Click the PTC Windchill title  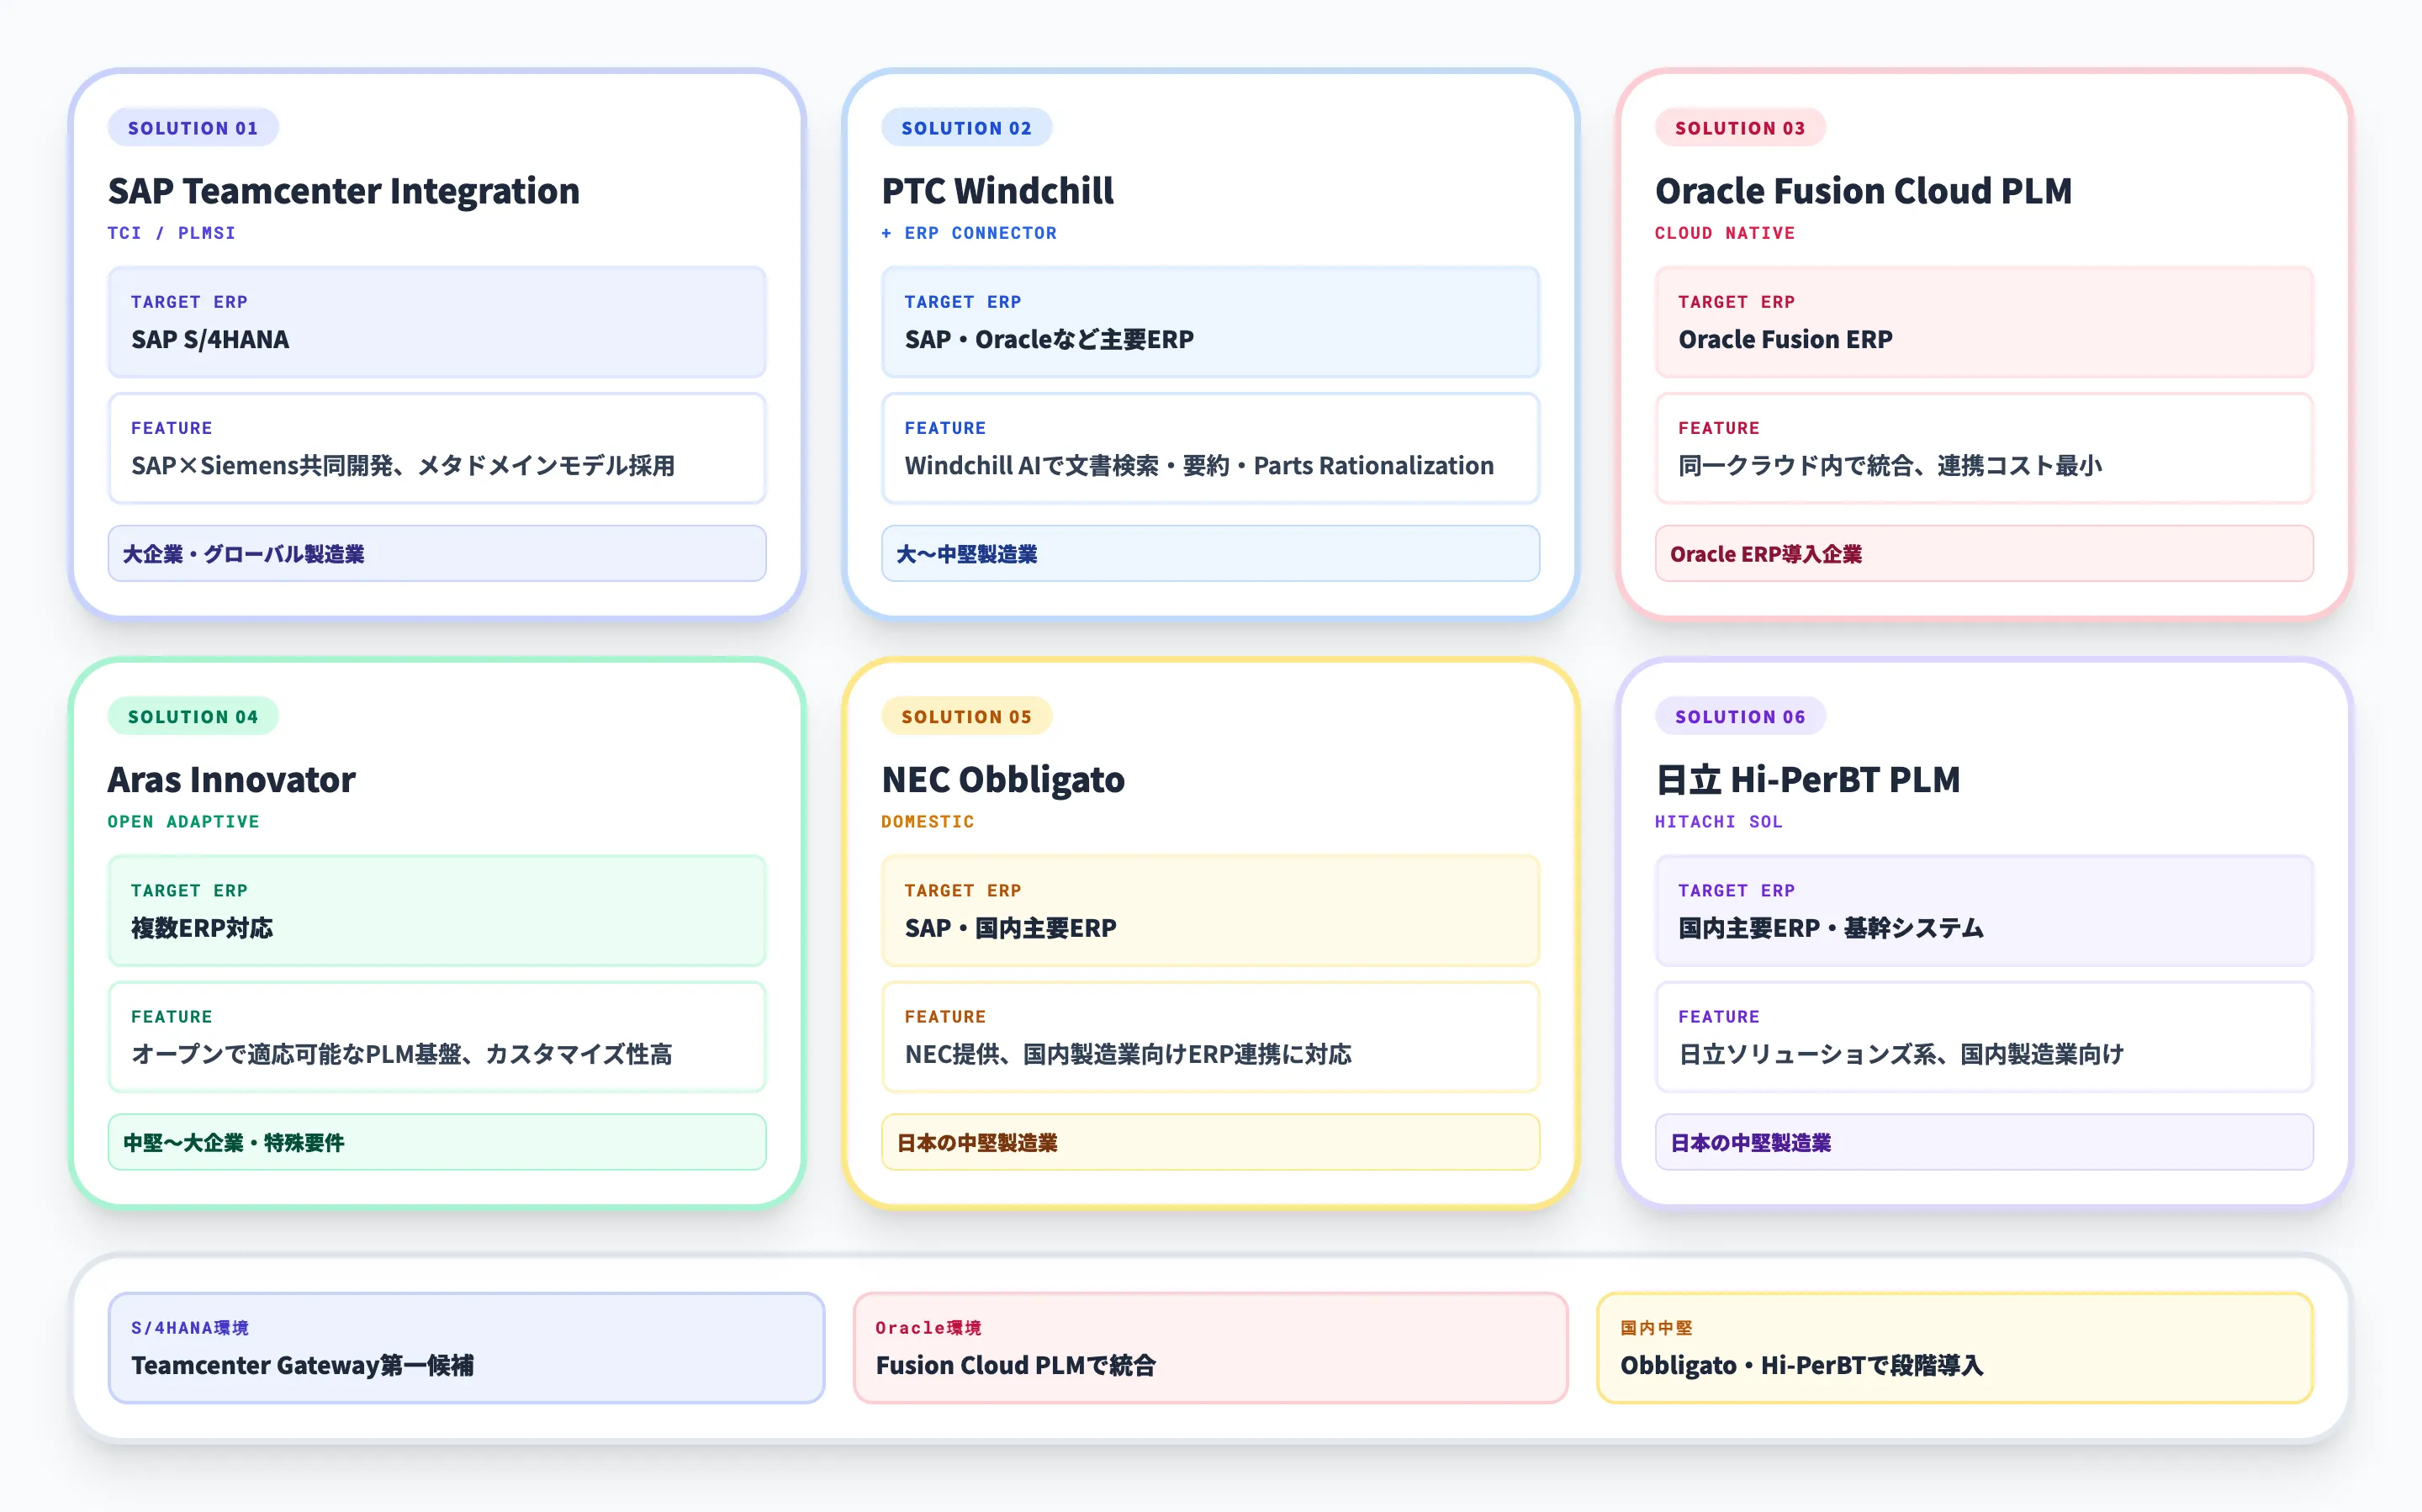pos(997,190)
